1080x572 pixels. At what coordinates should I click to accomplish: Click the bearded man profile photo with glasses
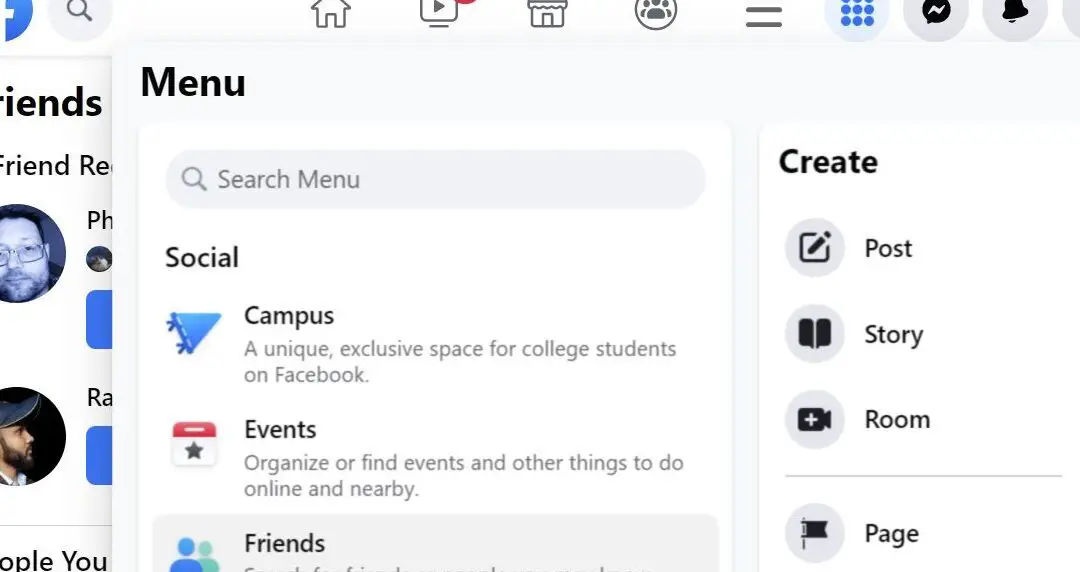pyautogui.click(x=28, y=254)
